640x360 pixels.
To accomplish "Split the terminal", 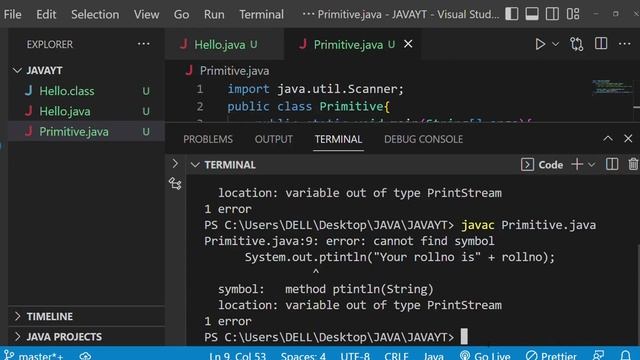I will click(611, 164).
